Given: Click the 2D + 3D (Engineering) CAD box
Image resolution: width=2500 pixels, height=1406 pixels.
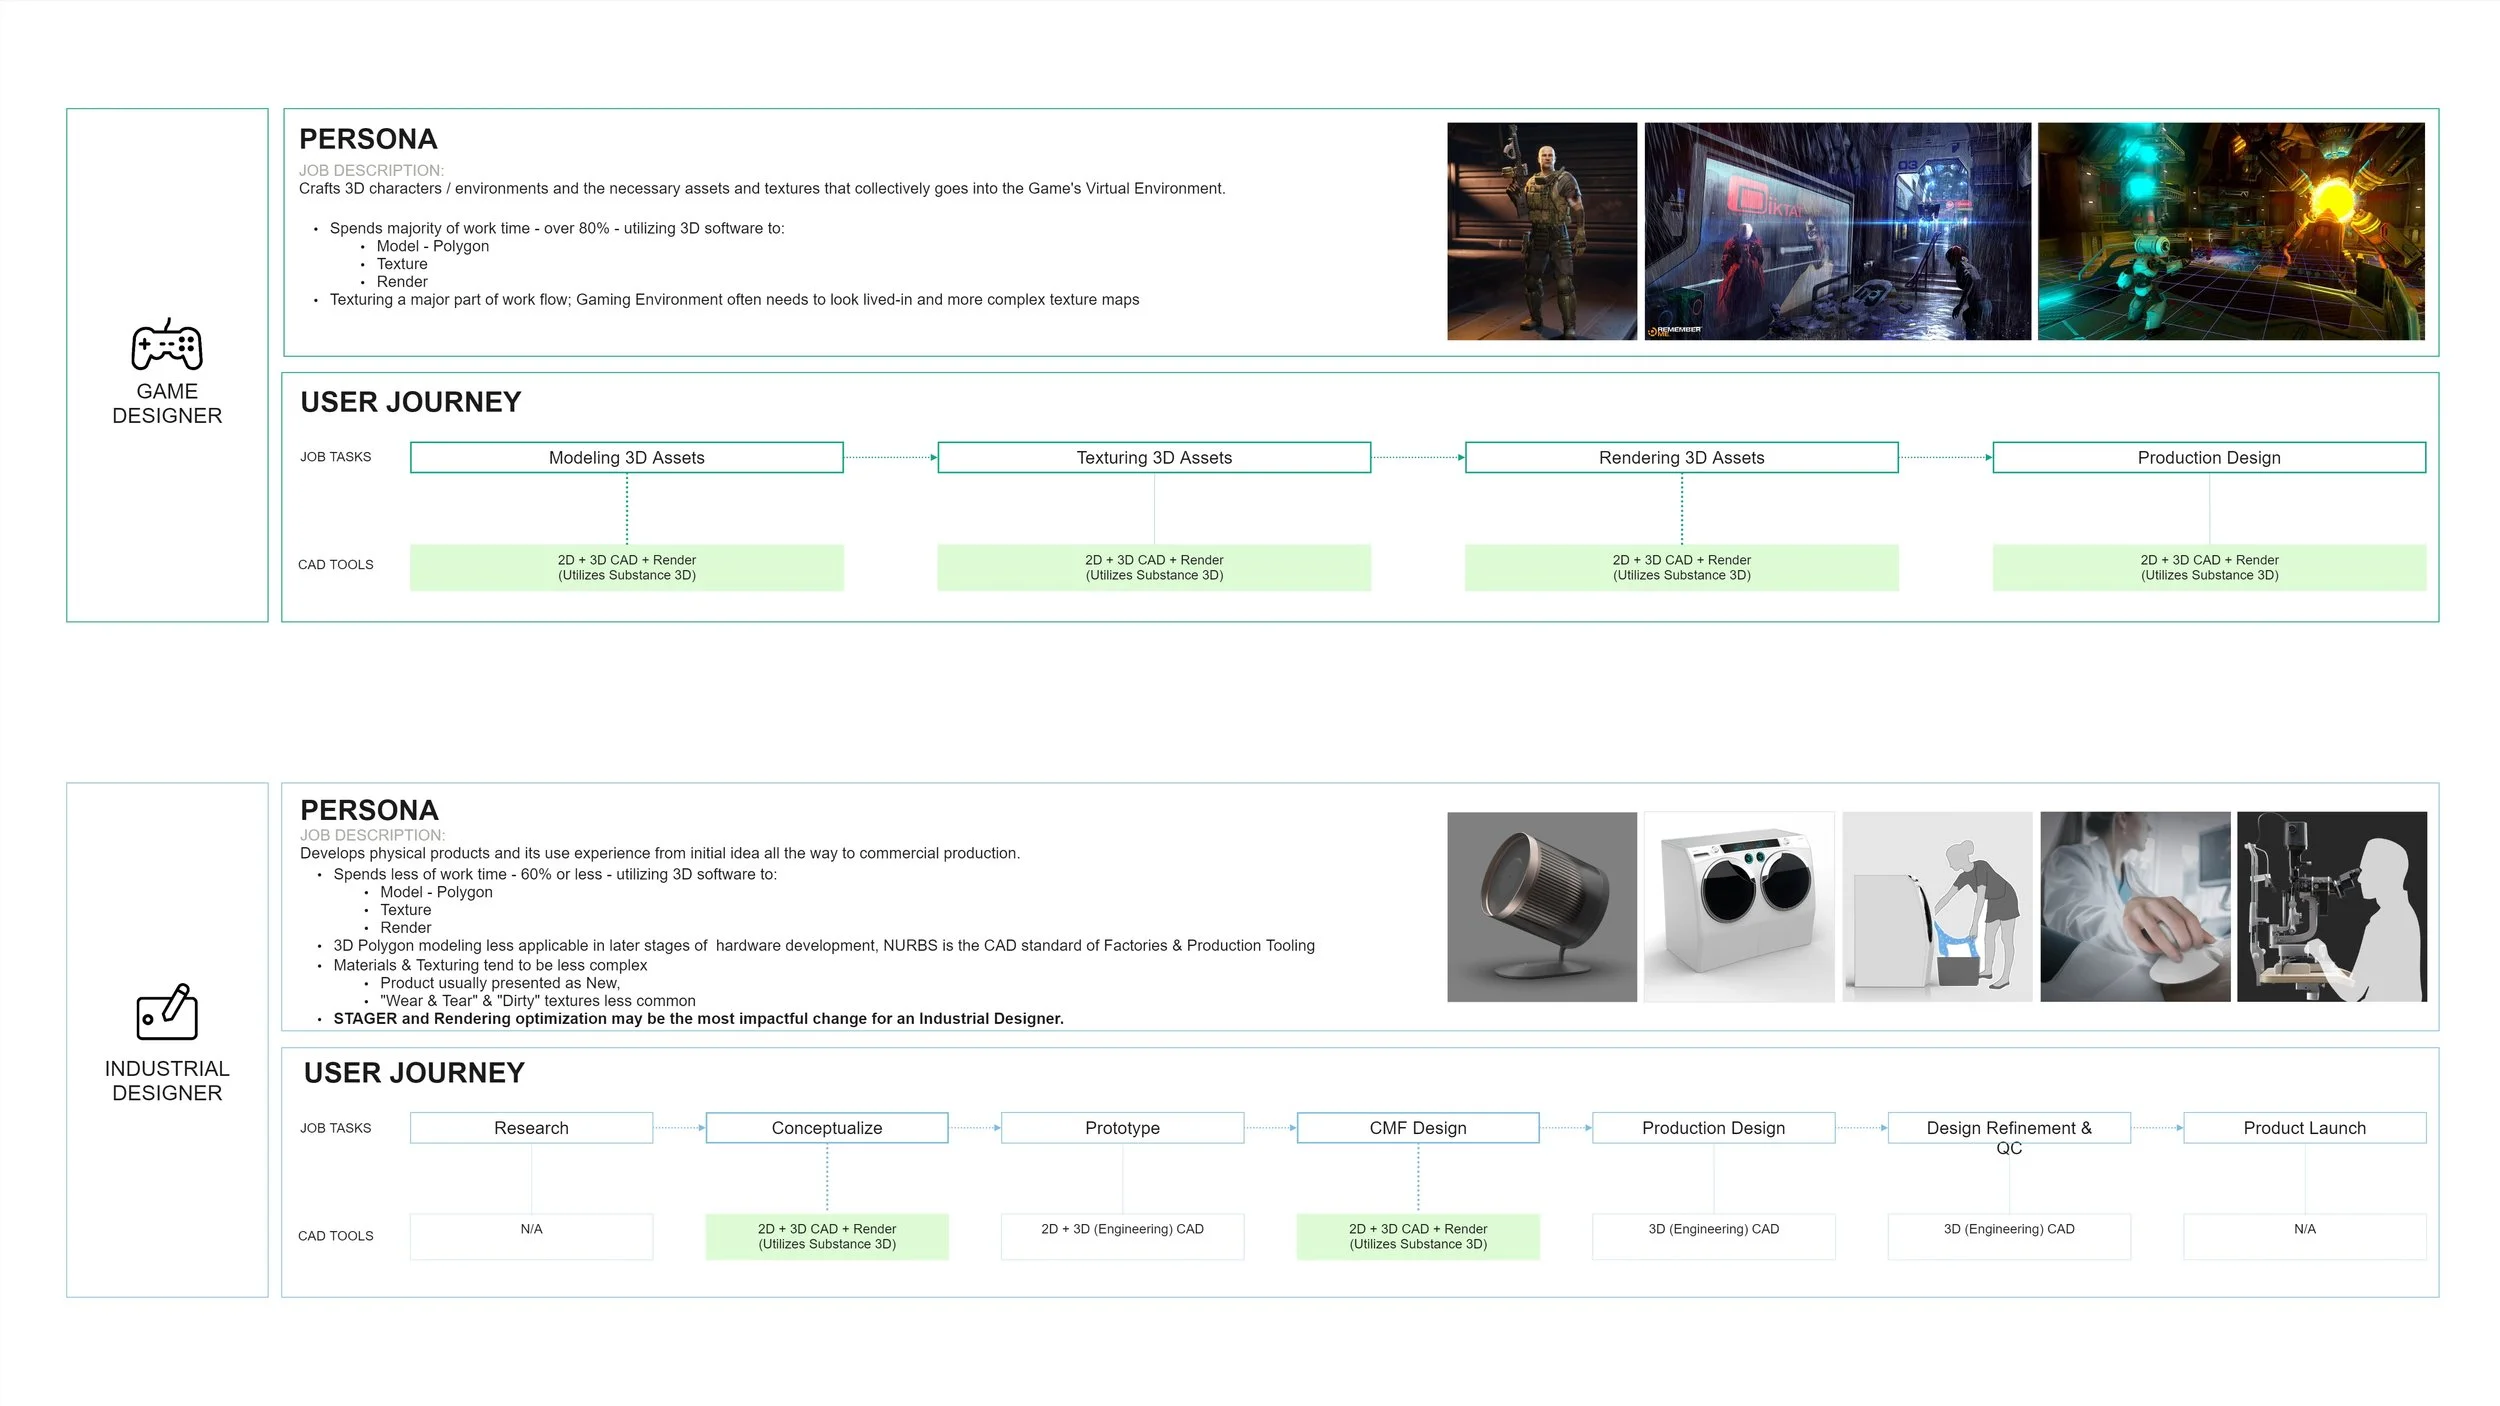Looking at the screenshot, I should point(1122,1236).
